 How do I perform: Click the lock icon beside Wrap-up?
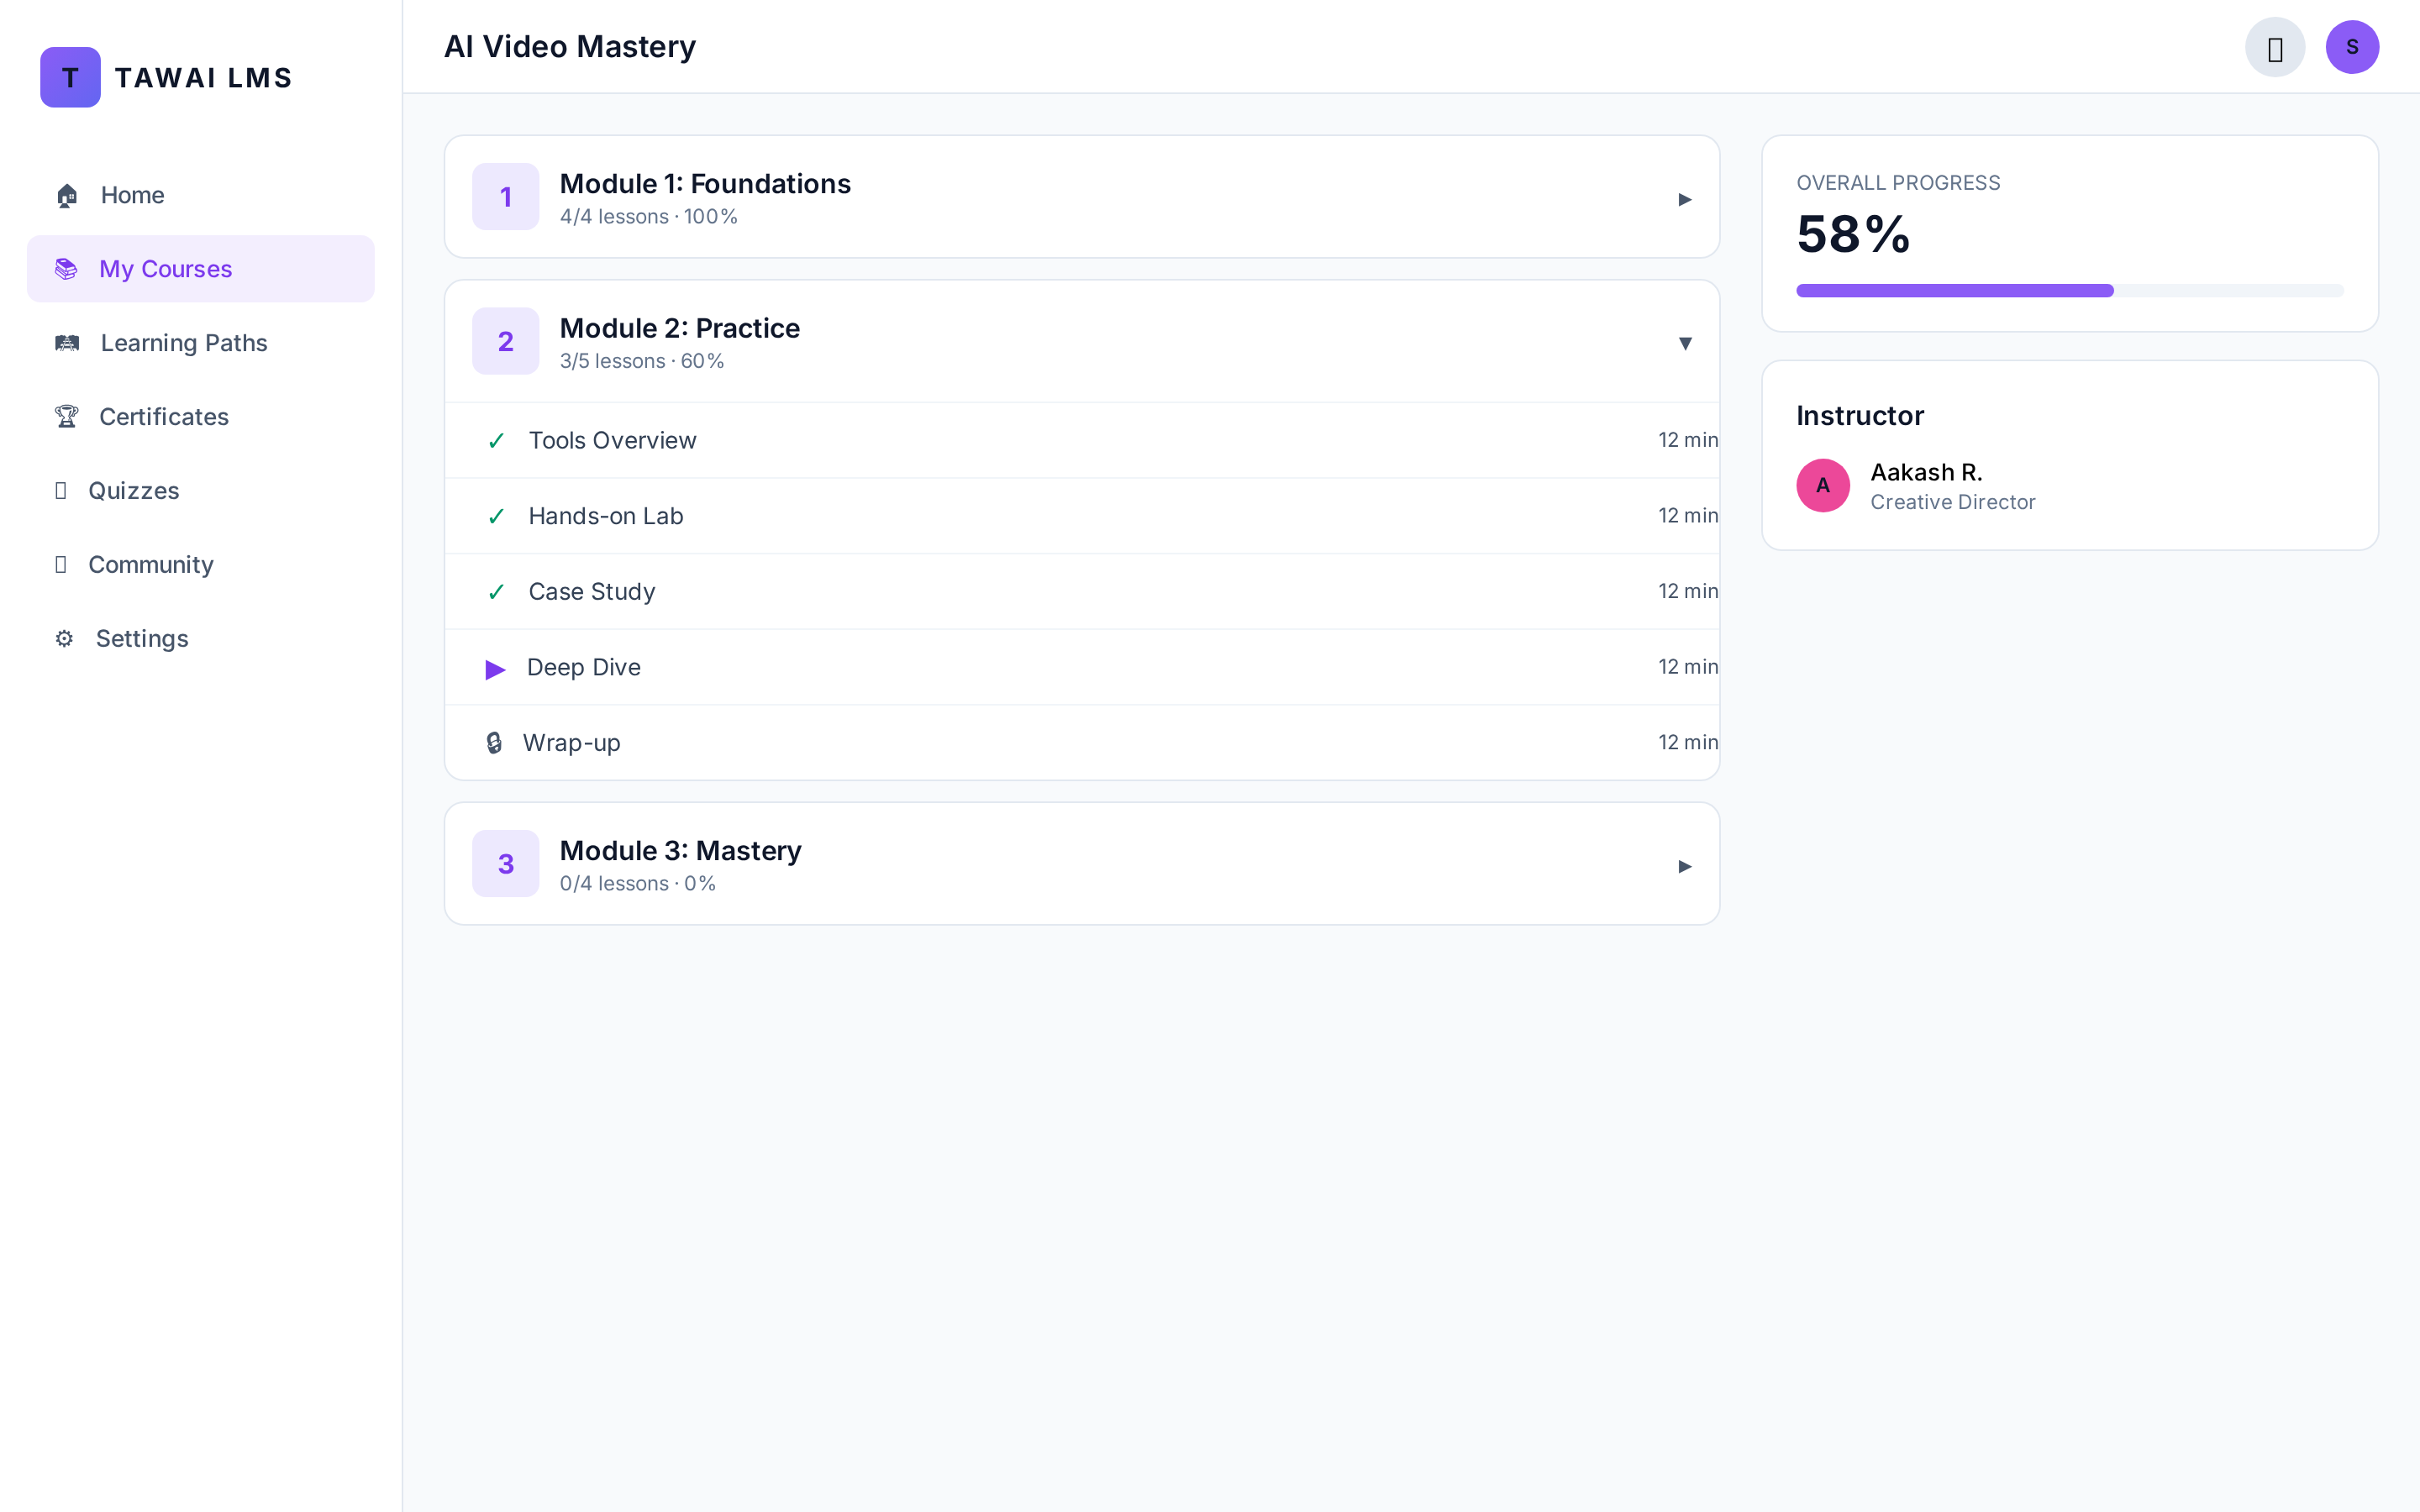tap(494, 743)
